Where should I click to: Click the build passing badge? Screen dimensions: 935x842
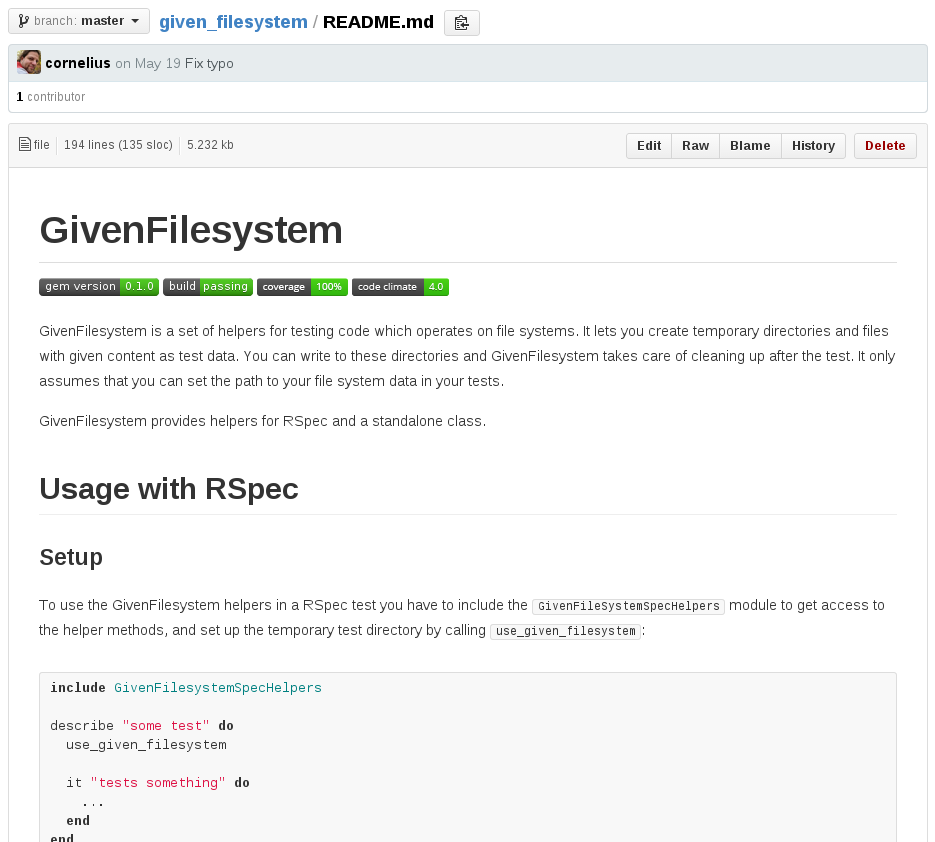point(208,287)
